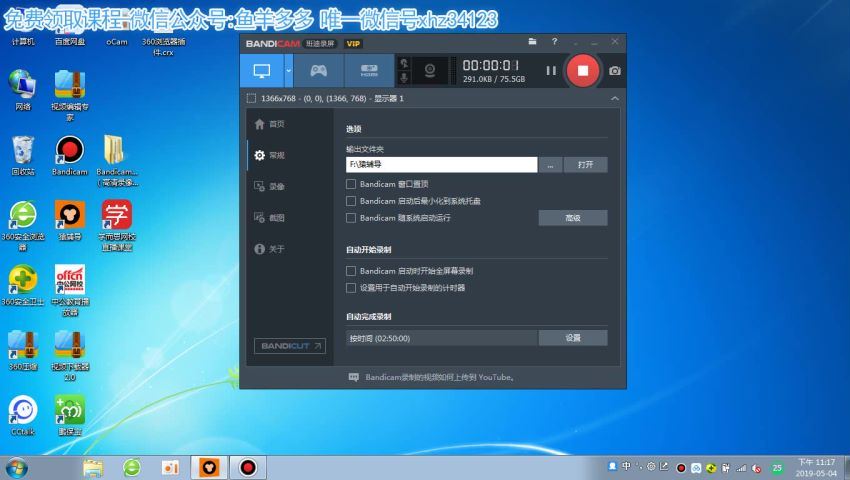This screenshot has height=480, width=850.
Task: Open 网络 network desktop icon
Action: 23,90
